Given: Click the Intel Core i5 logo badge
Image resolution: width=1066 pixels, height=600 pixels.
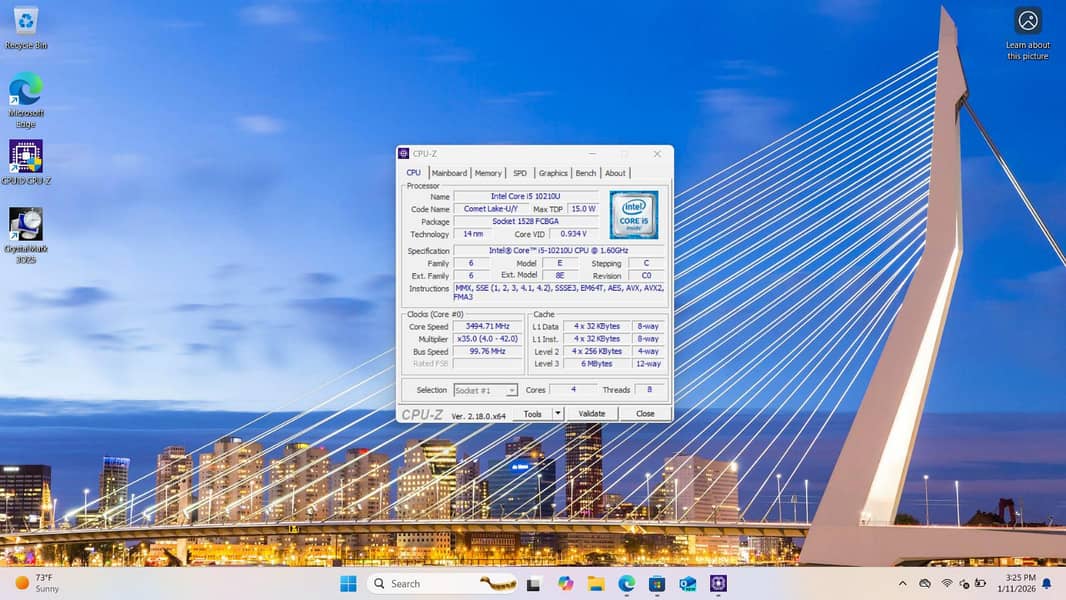Looking at the screenshot, I should pyautogui.click(x=633, y=215).
